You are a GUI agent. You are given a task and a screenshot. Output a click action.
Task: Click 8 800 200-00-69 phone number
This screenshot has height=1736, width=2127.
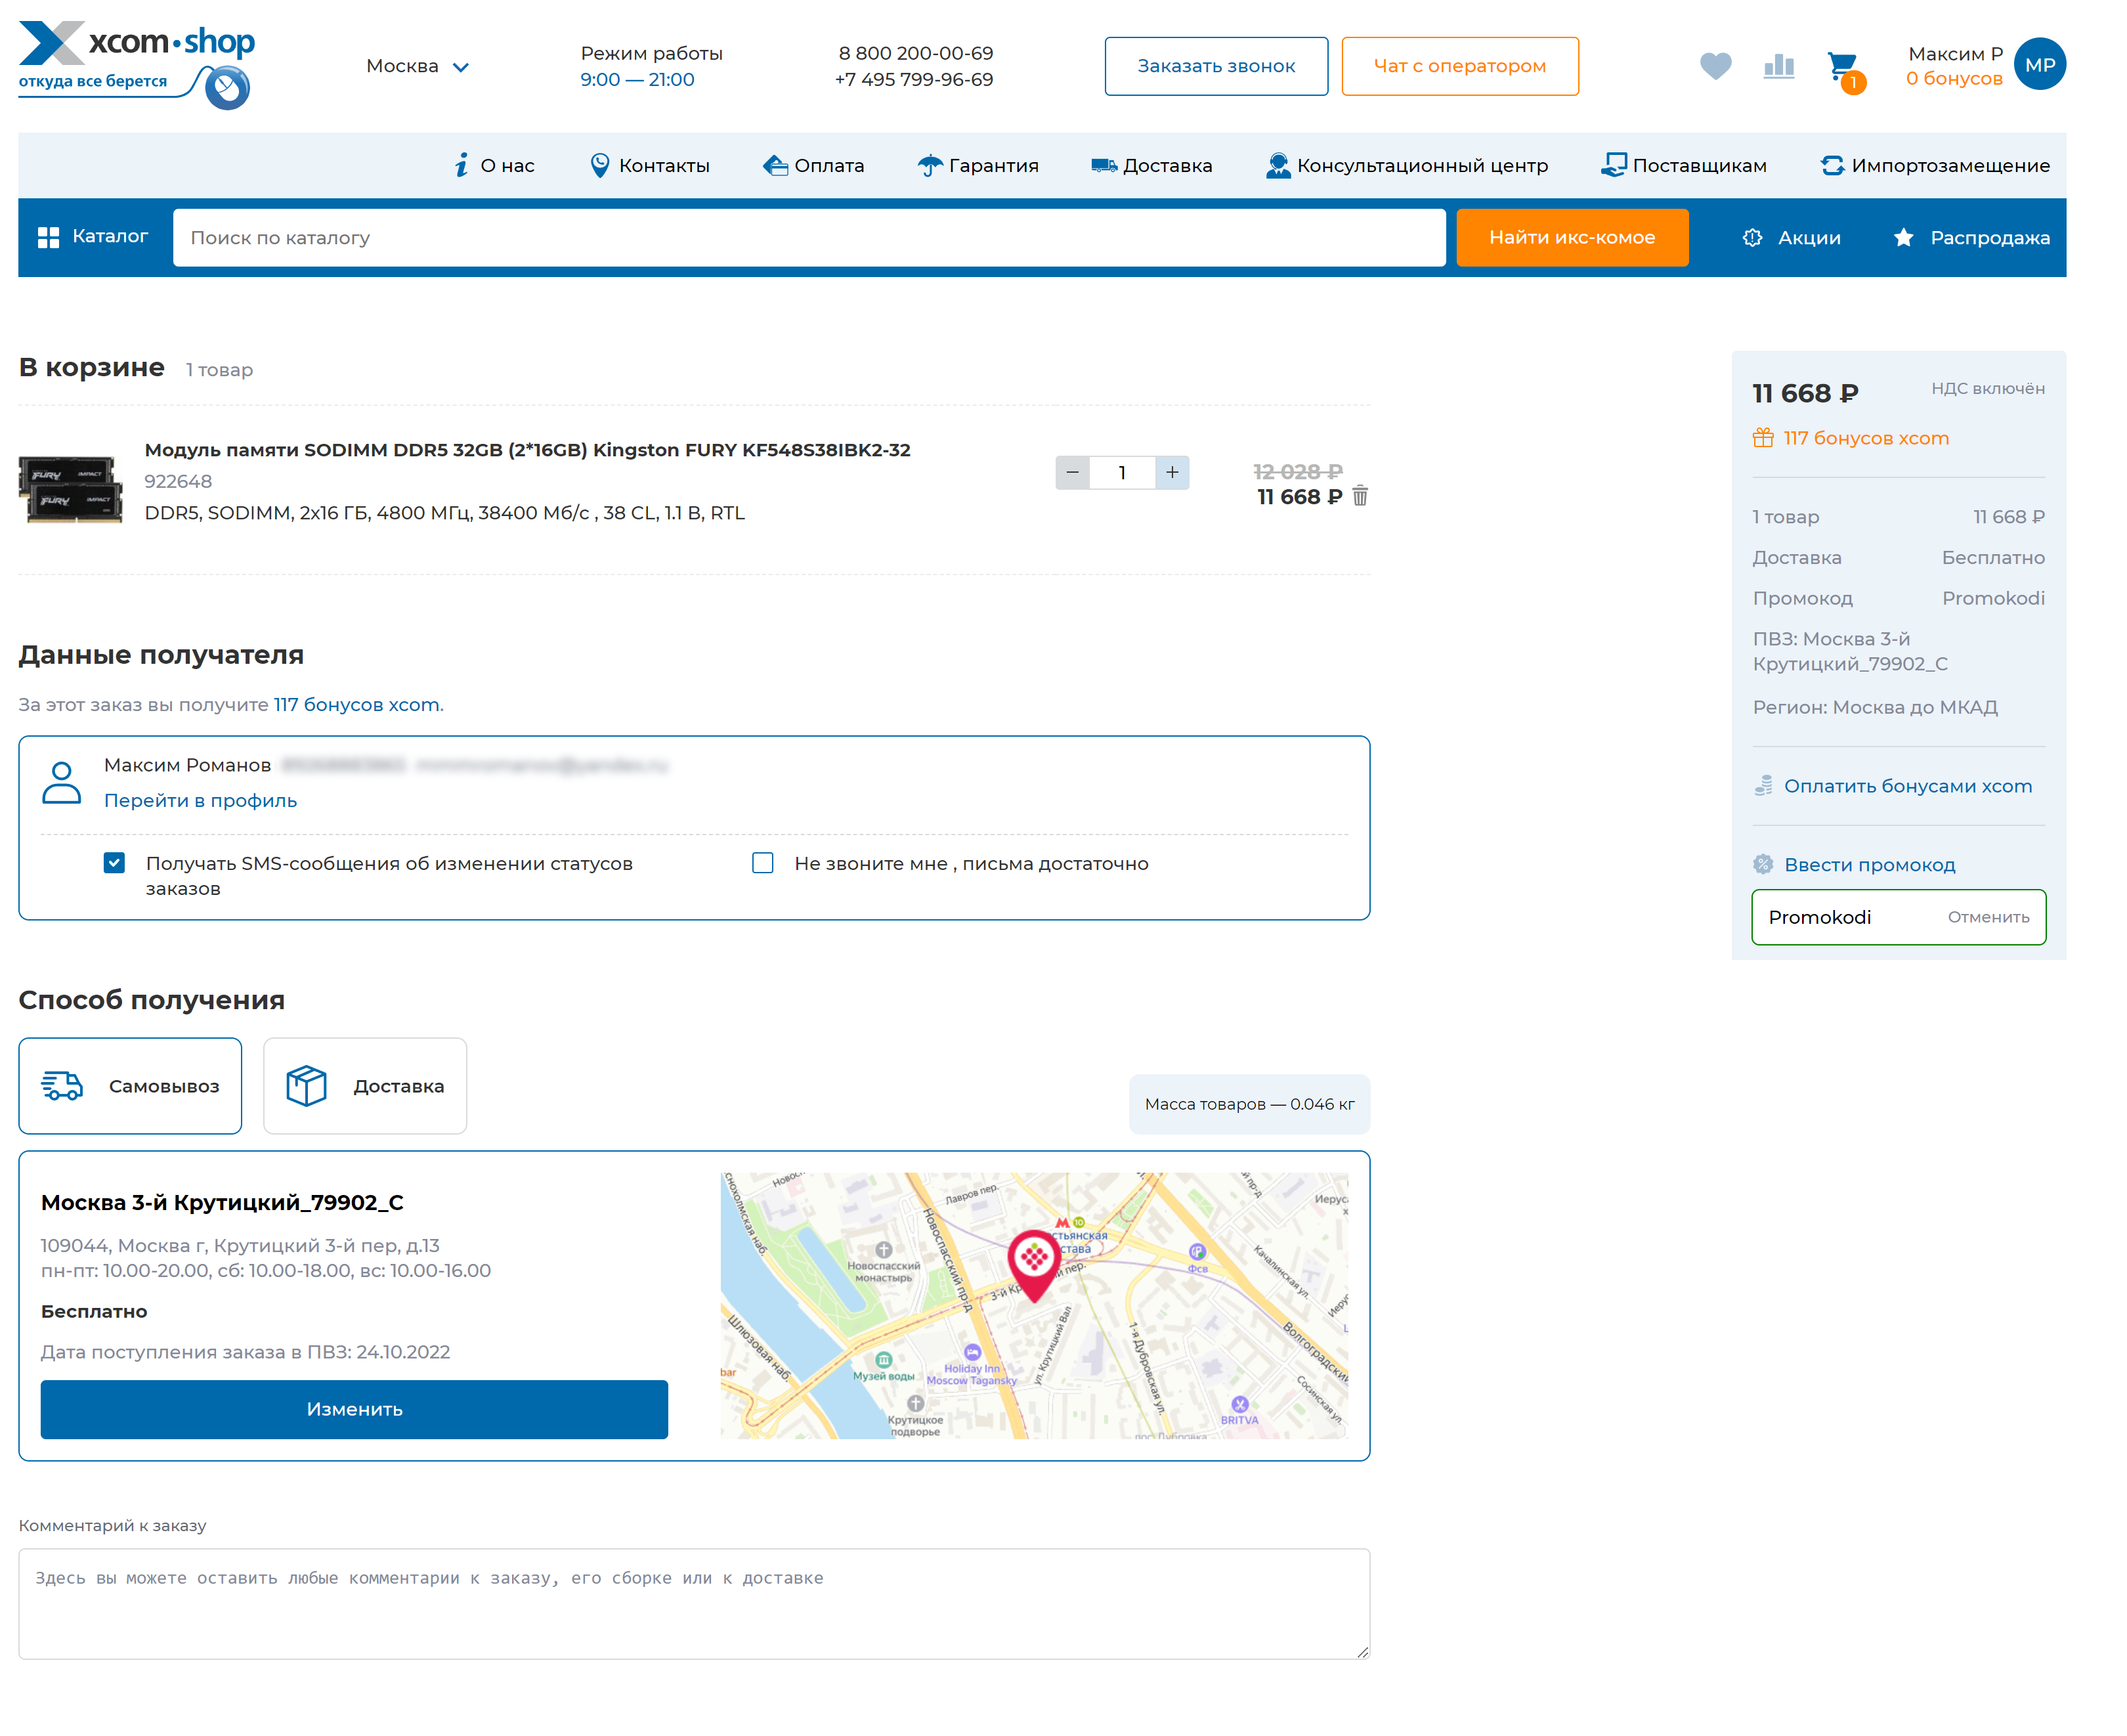(915, 53)
